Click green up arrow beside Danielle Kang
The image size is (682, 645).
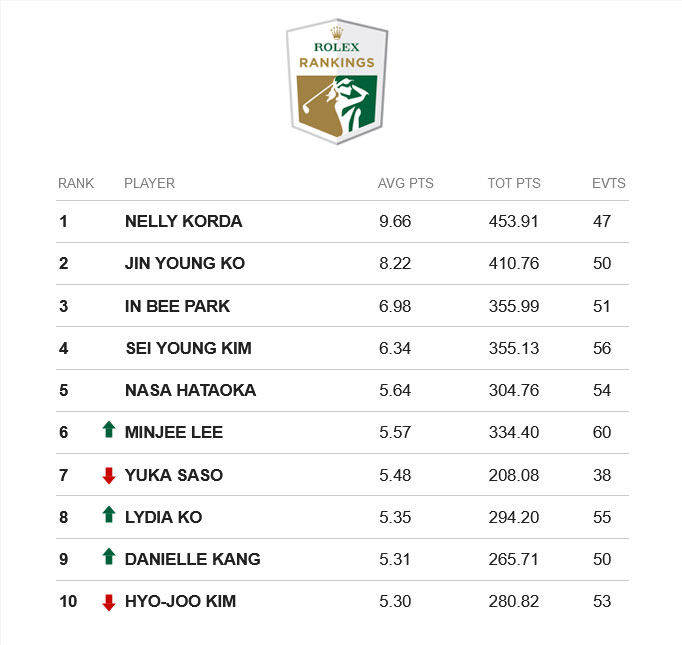click(x=109, y=558)
